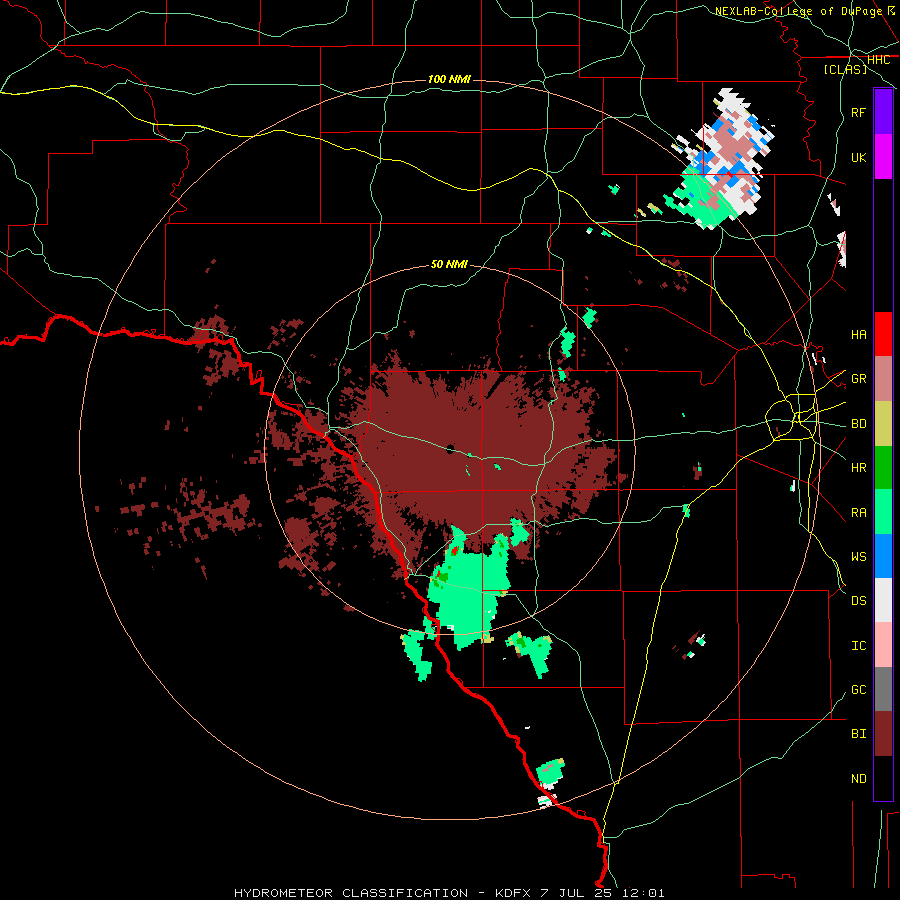Image resolution: width=900 pixels, height=900 pixels.
Task: Click the BD legend label
Action: pyautogui.click(x=859, y=424)
